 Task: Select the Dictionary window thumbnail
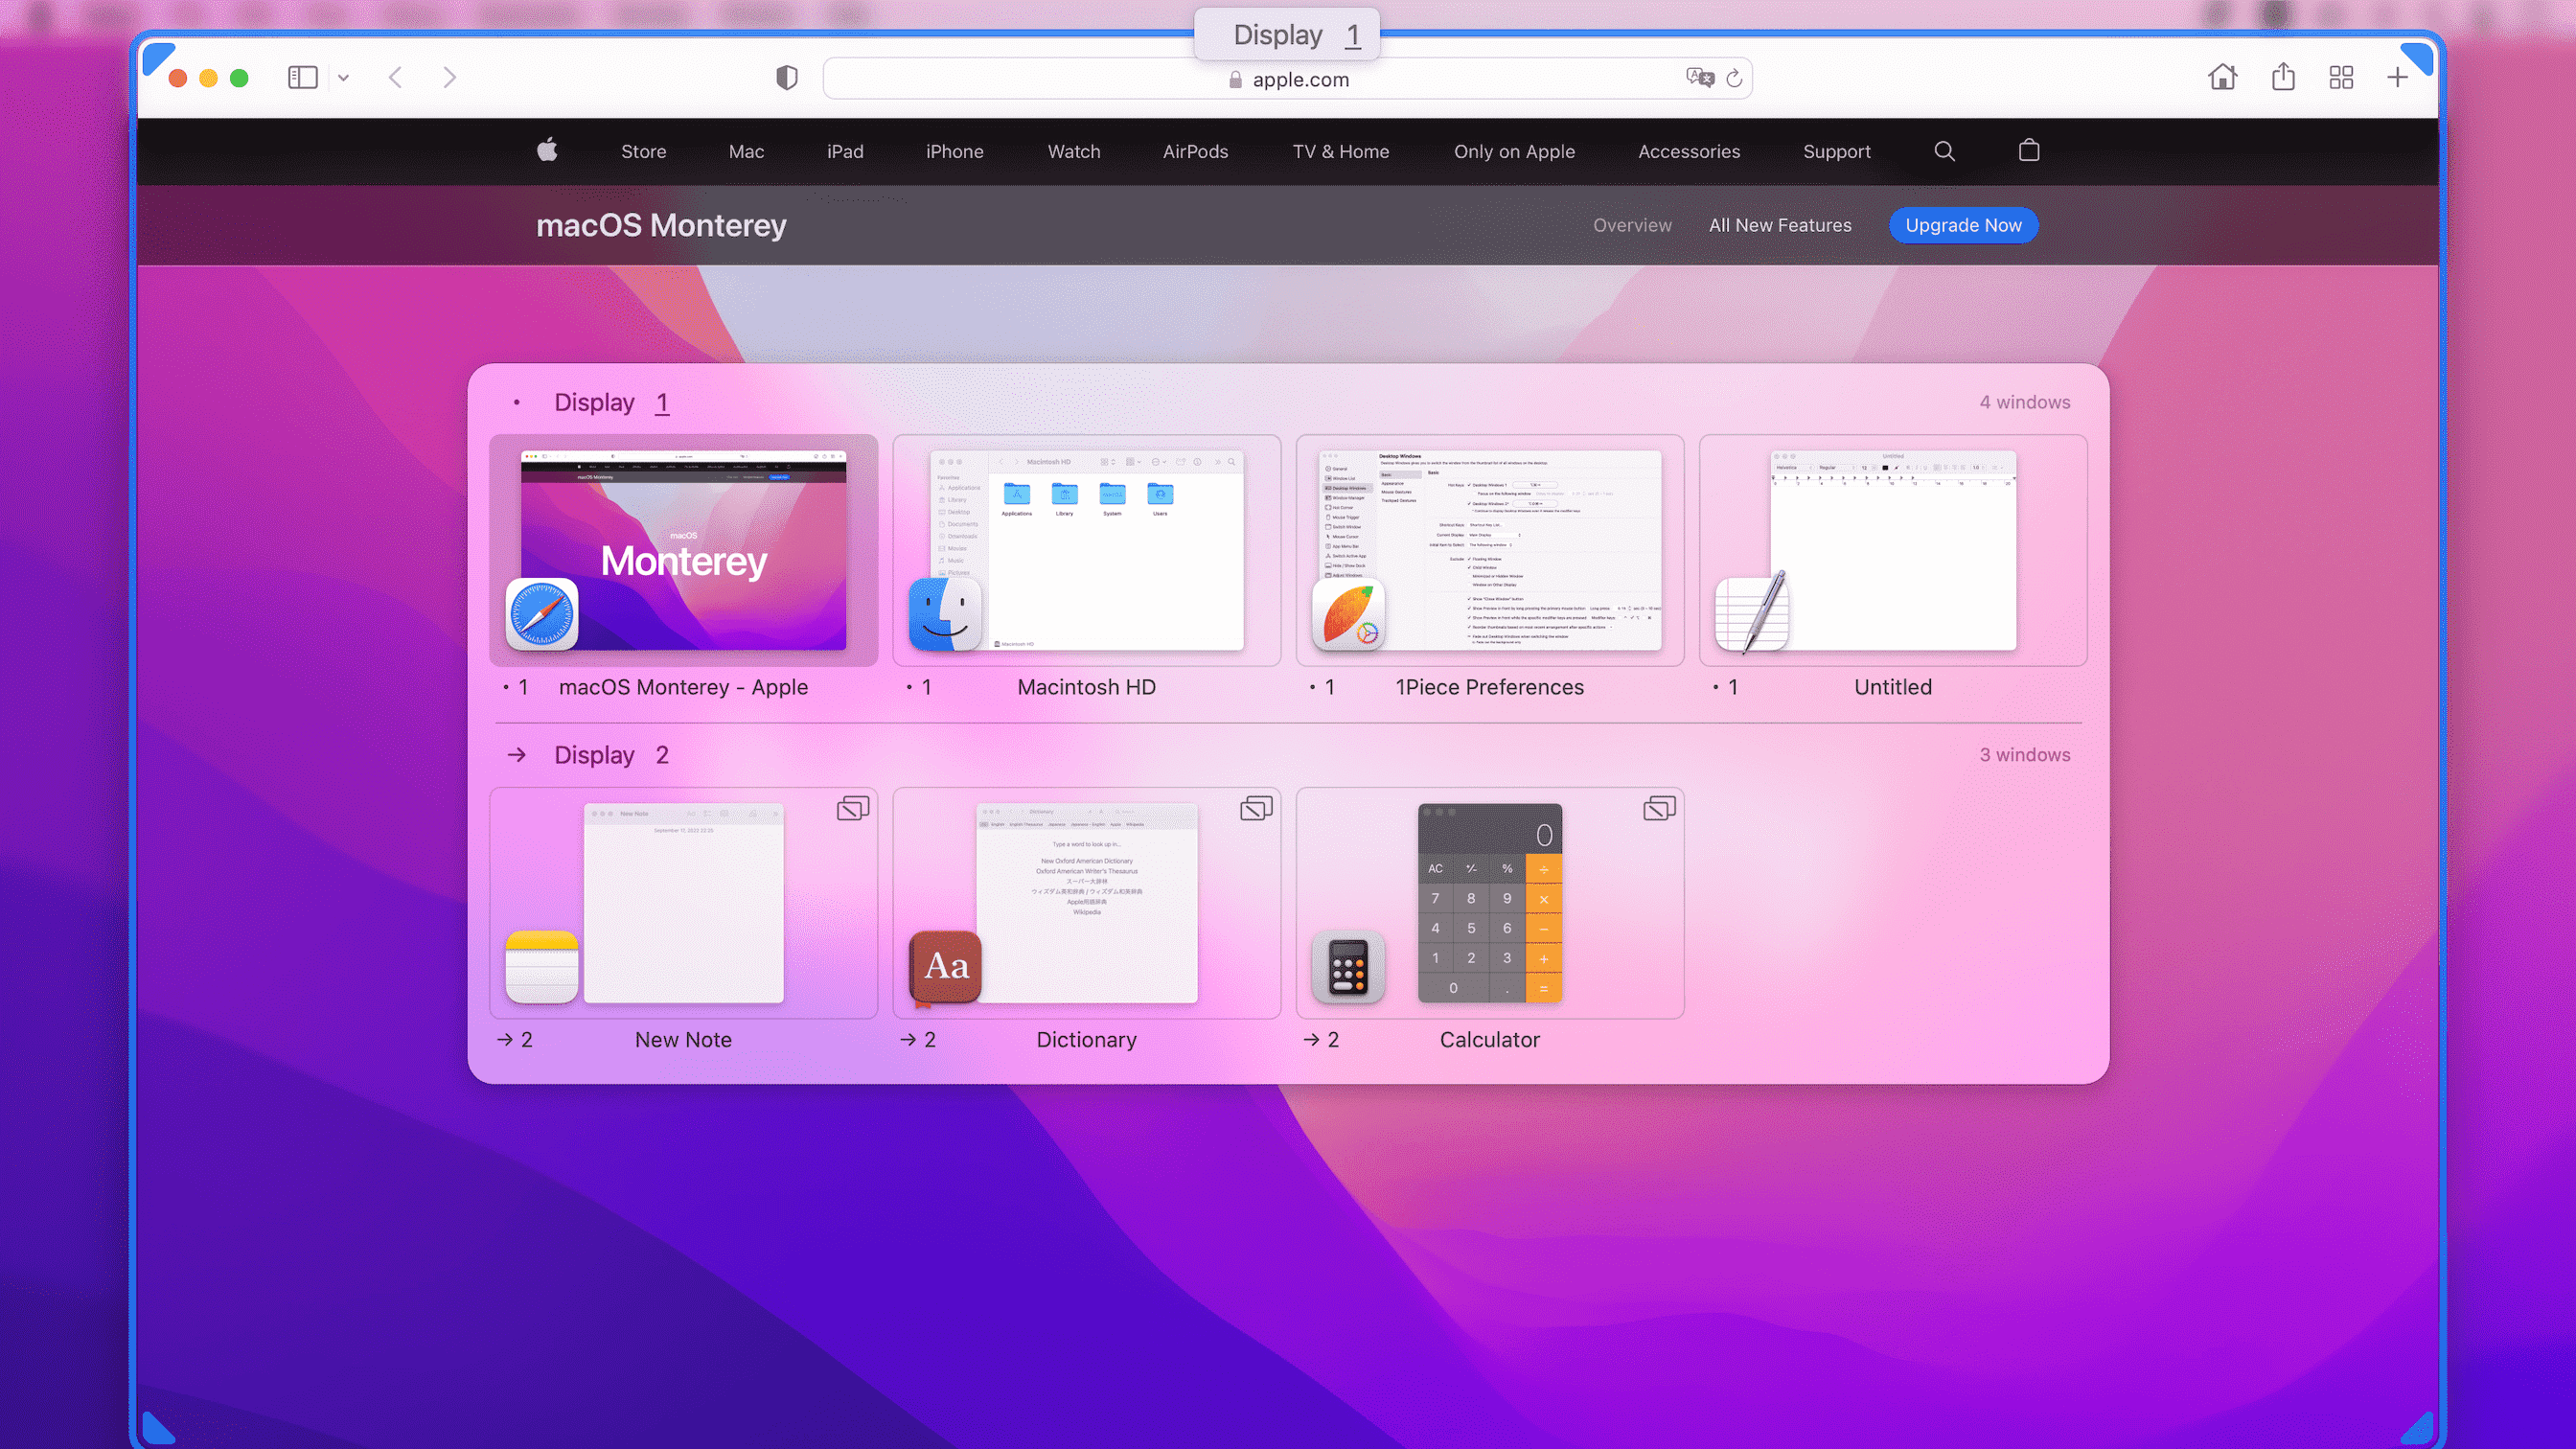[x=1086, y=903]
